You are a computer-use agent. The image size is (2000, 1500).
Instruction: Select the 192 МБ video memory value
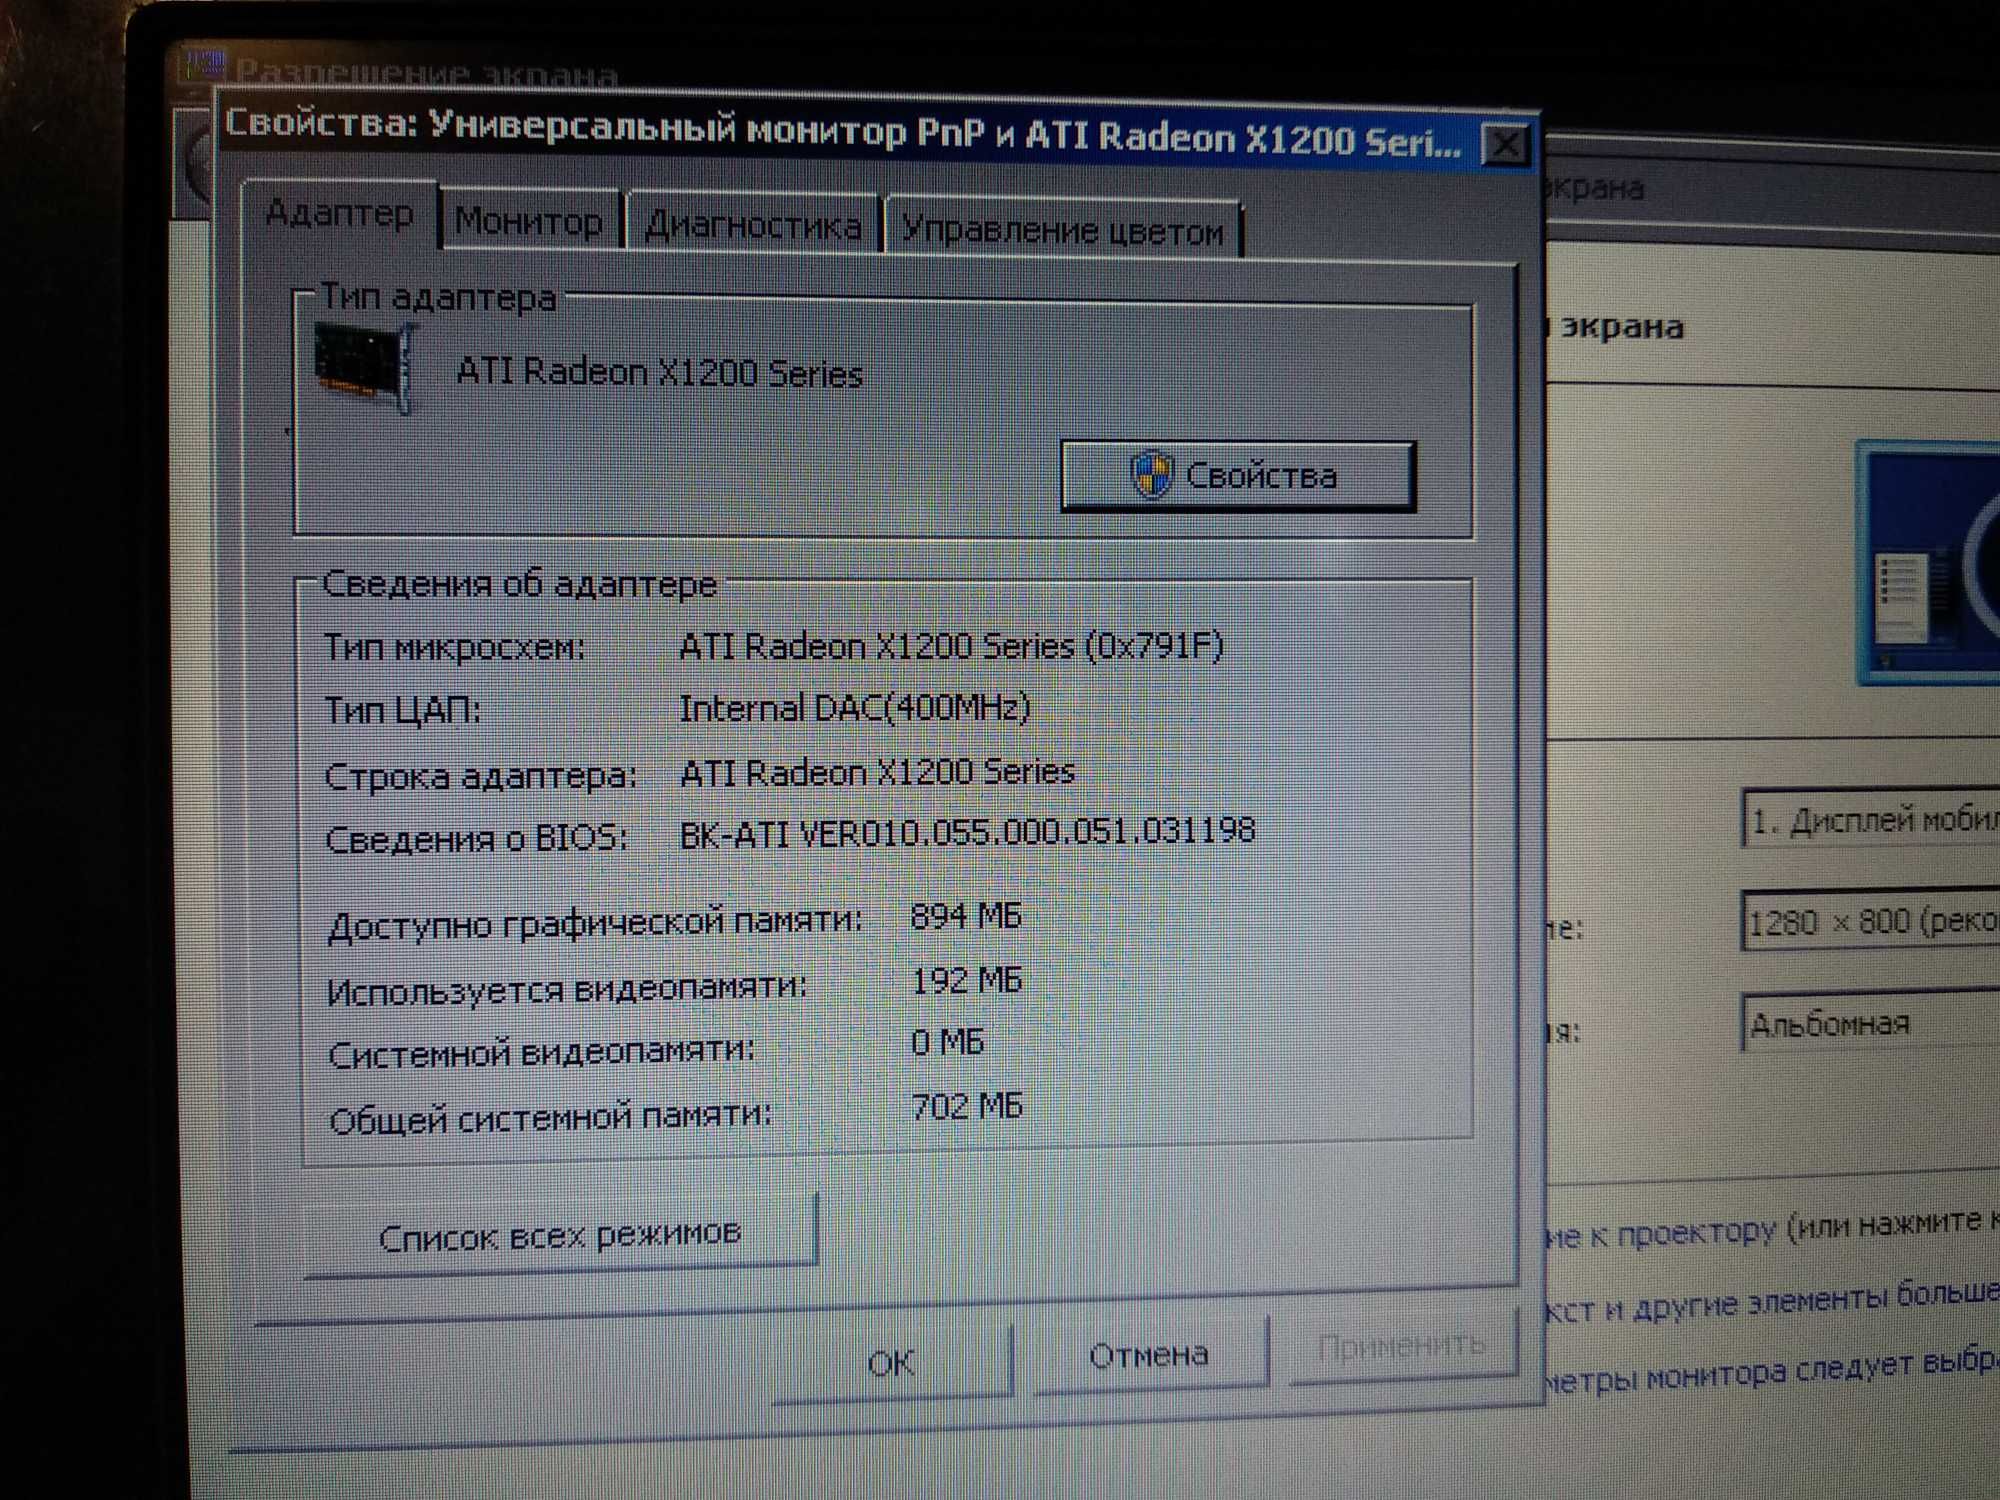pyautogui.click(x=967, y=980)
